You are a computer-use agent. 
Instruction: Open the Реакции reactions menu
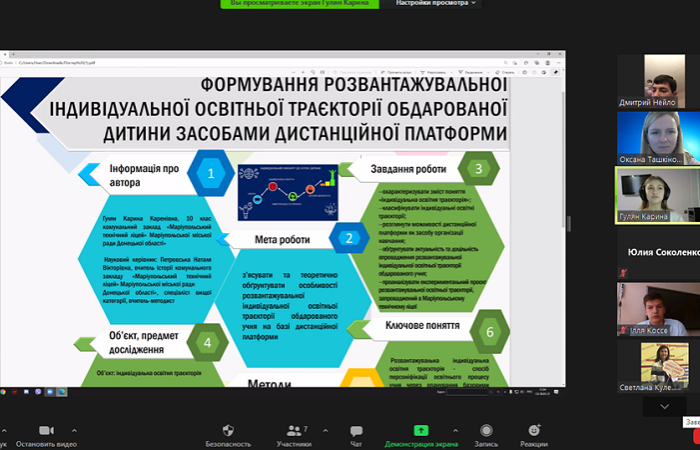pyautogui.click(x=534, y=432)
